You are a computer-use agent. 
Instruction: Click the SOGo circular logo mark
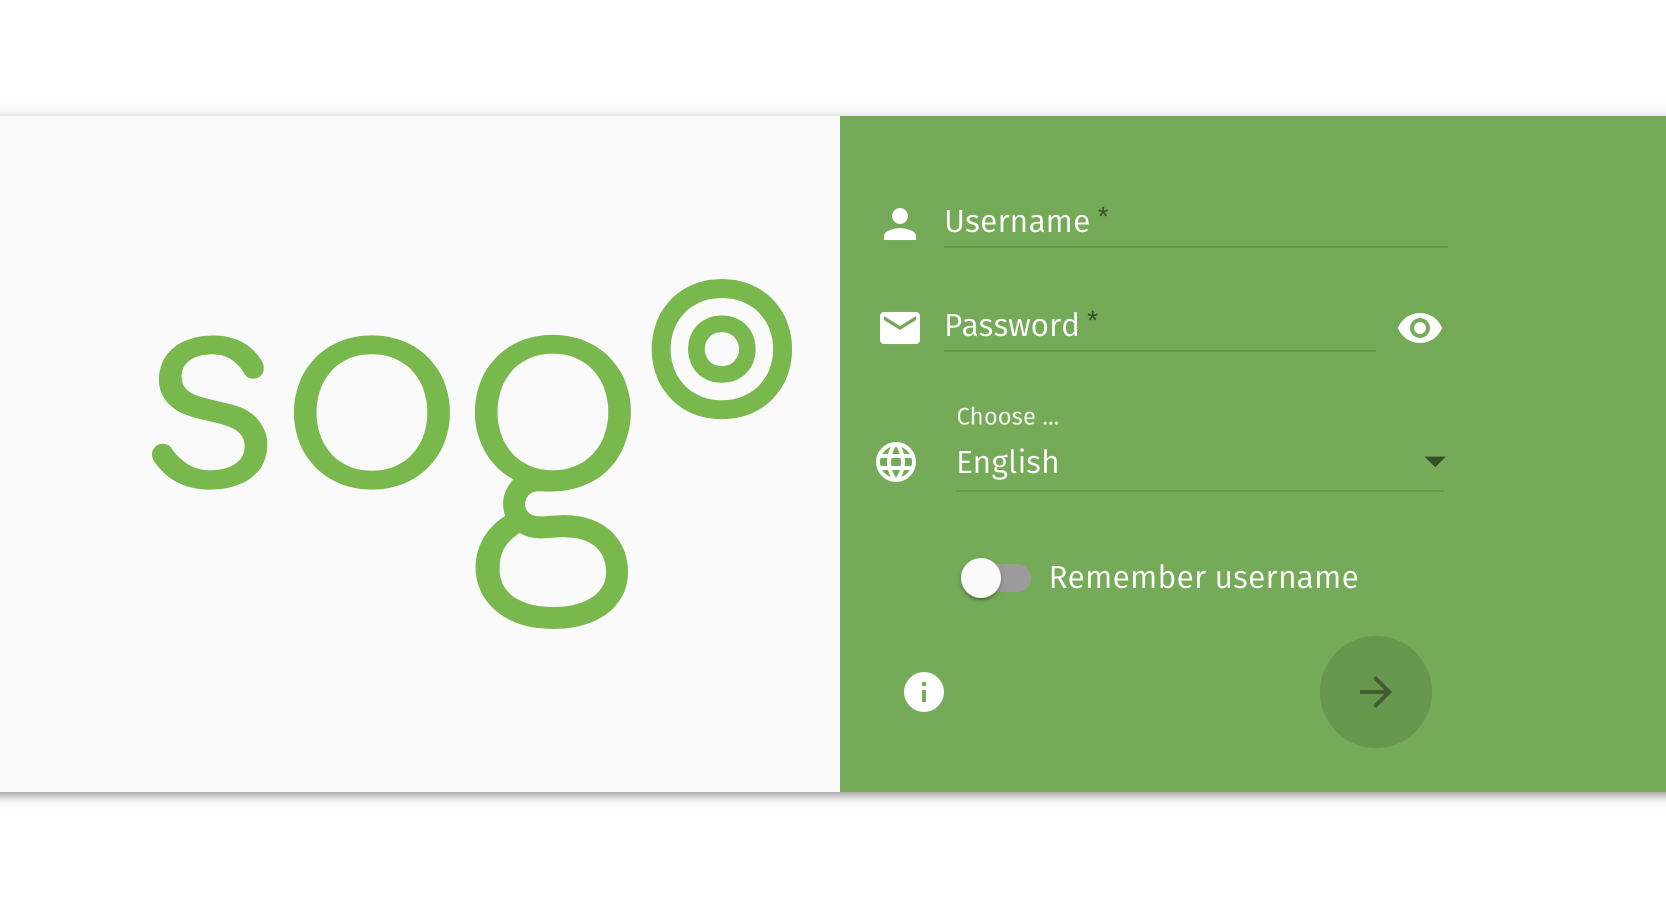tap(721, 348)
